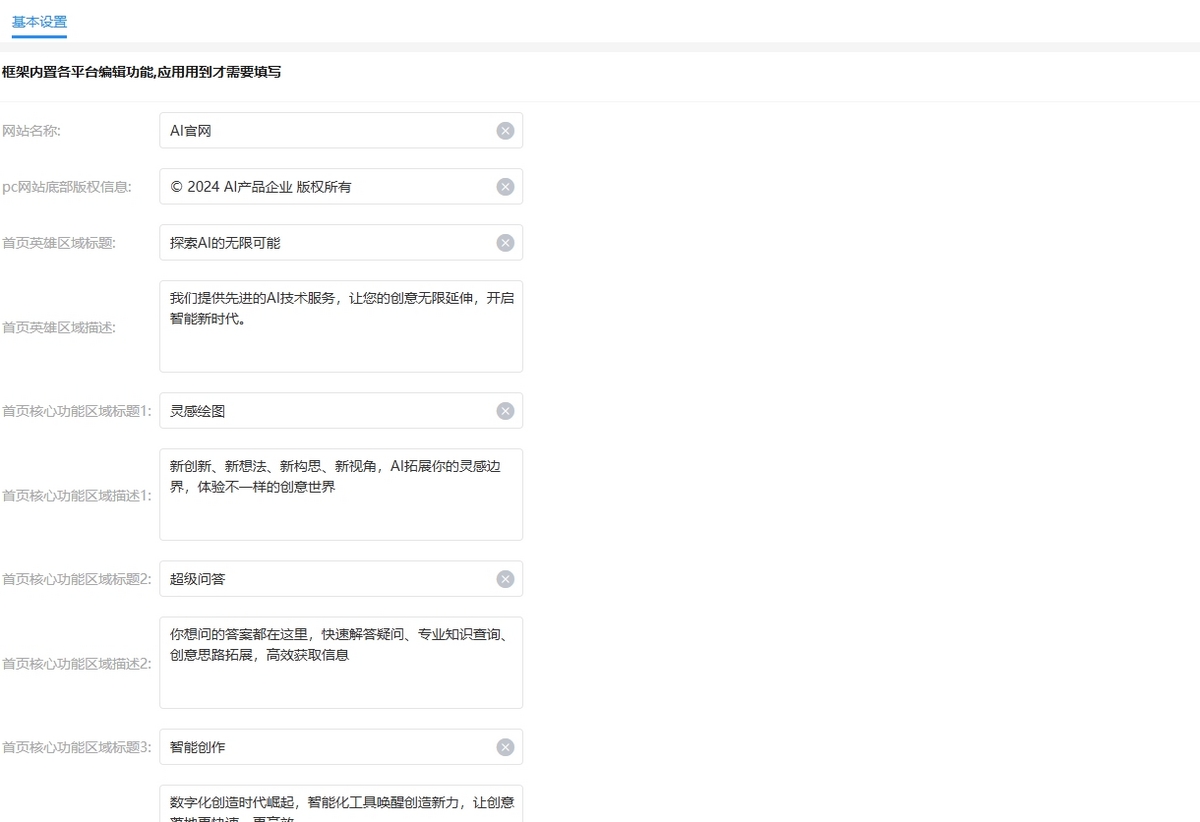The image size is (1200, 822).
Task: Clear the hero description textarea using its X icon
Action: coord(505,290)
